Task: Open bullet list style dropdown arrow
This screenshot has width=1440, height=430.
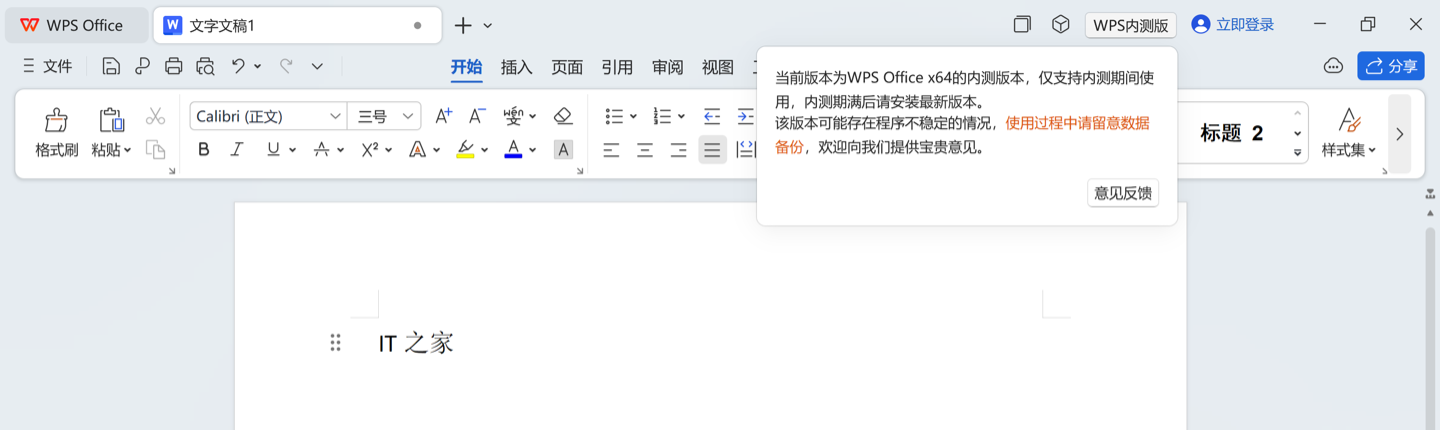Action: tap(633, 117)
